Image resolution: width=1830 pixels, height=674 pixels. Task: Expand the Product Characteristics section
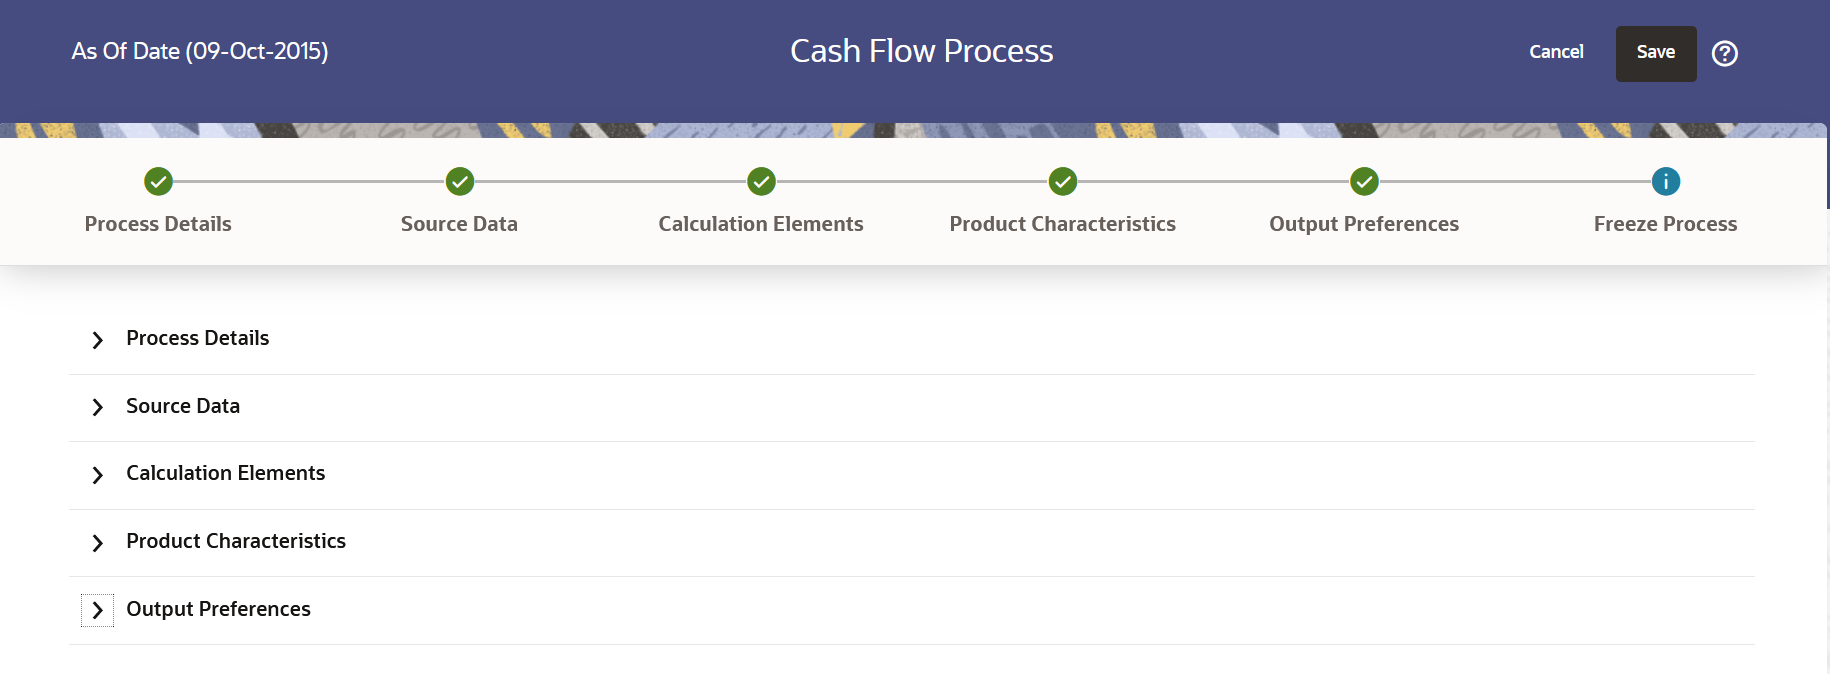pos(97,543)
